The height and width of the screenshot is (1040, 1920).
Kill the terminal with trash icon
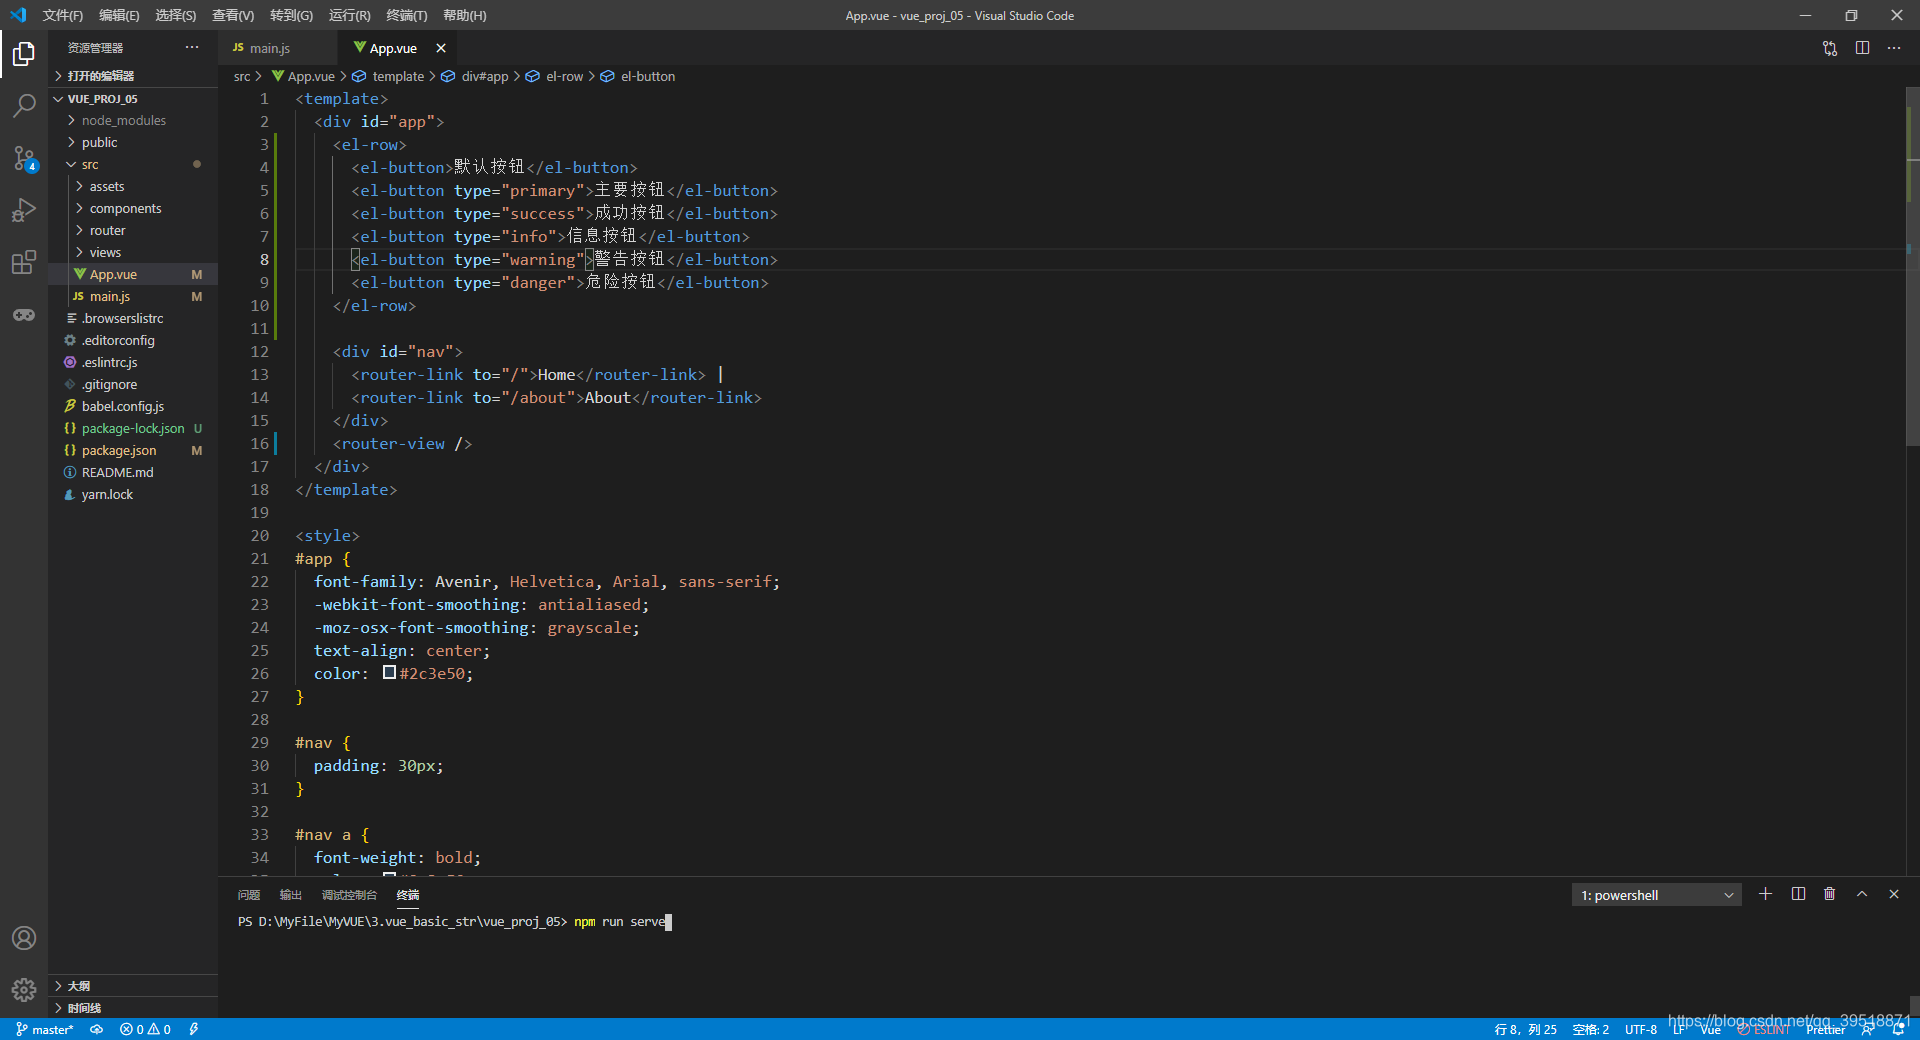(x=1830, y=894)
